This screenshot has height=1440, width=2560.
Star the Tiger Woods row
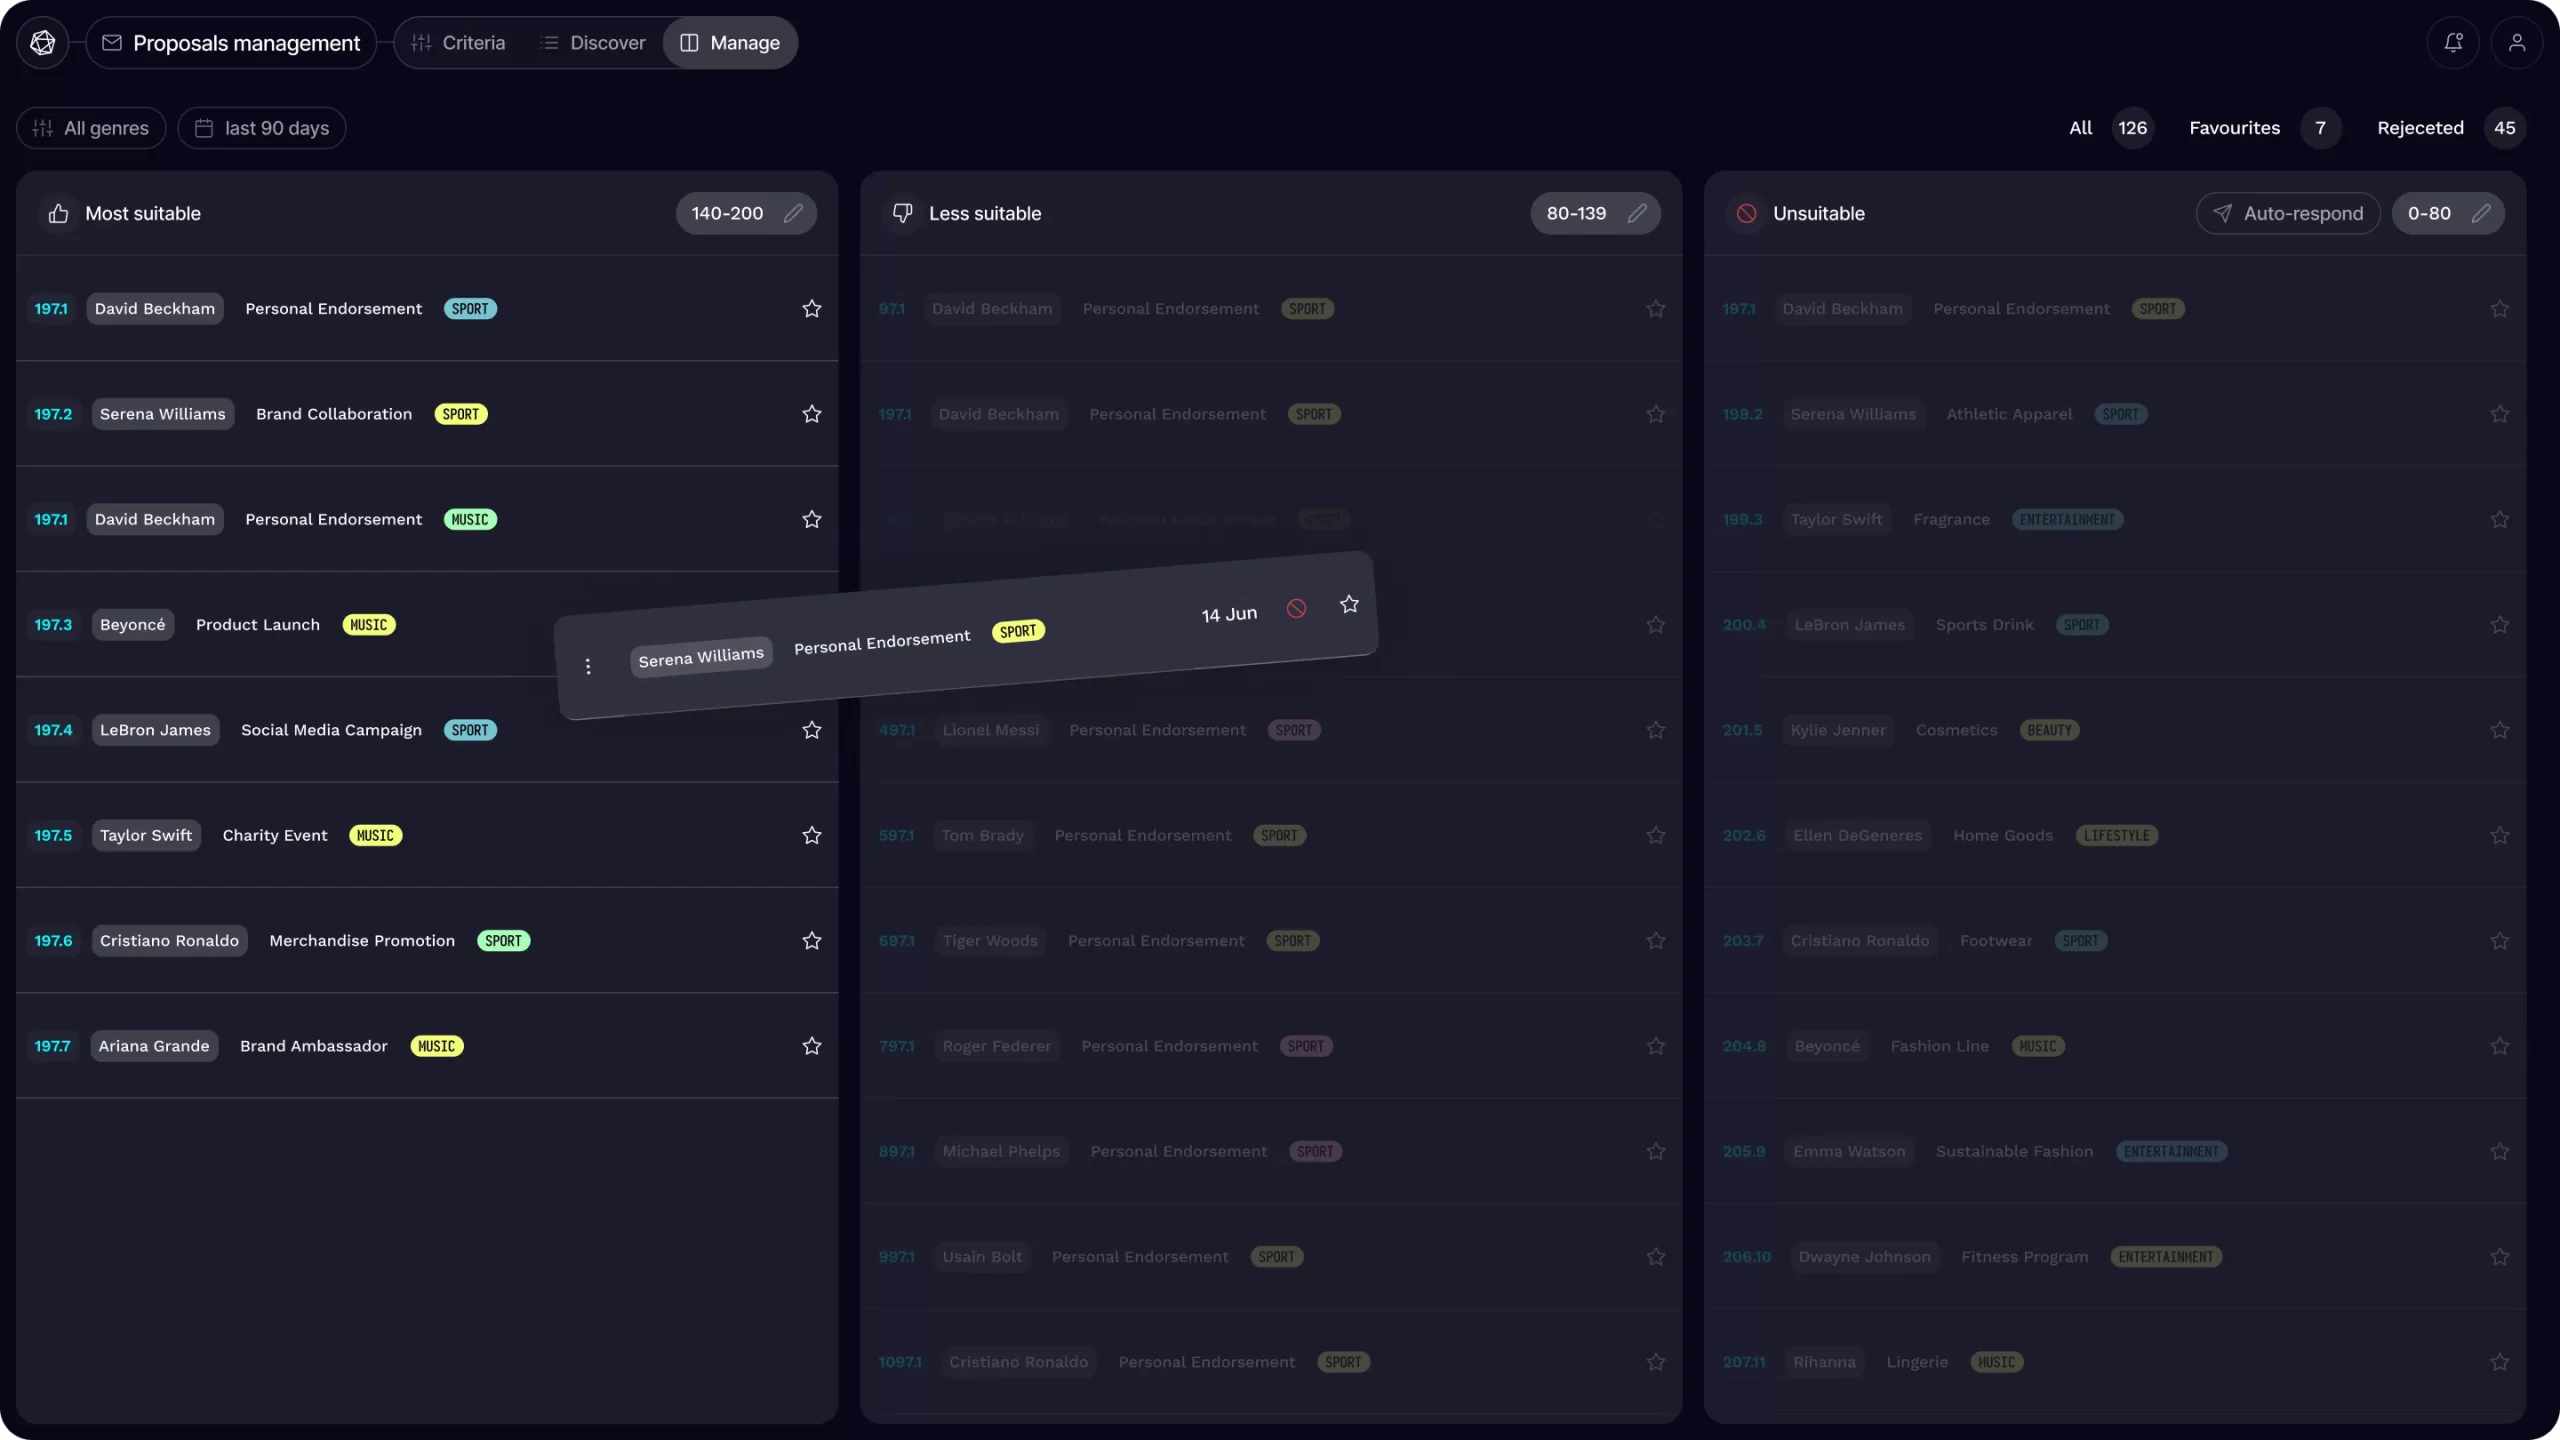point(1656,941)
